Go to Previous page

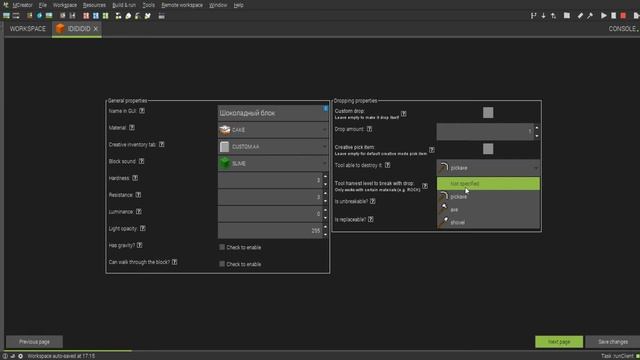pos(34,342)
